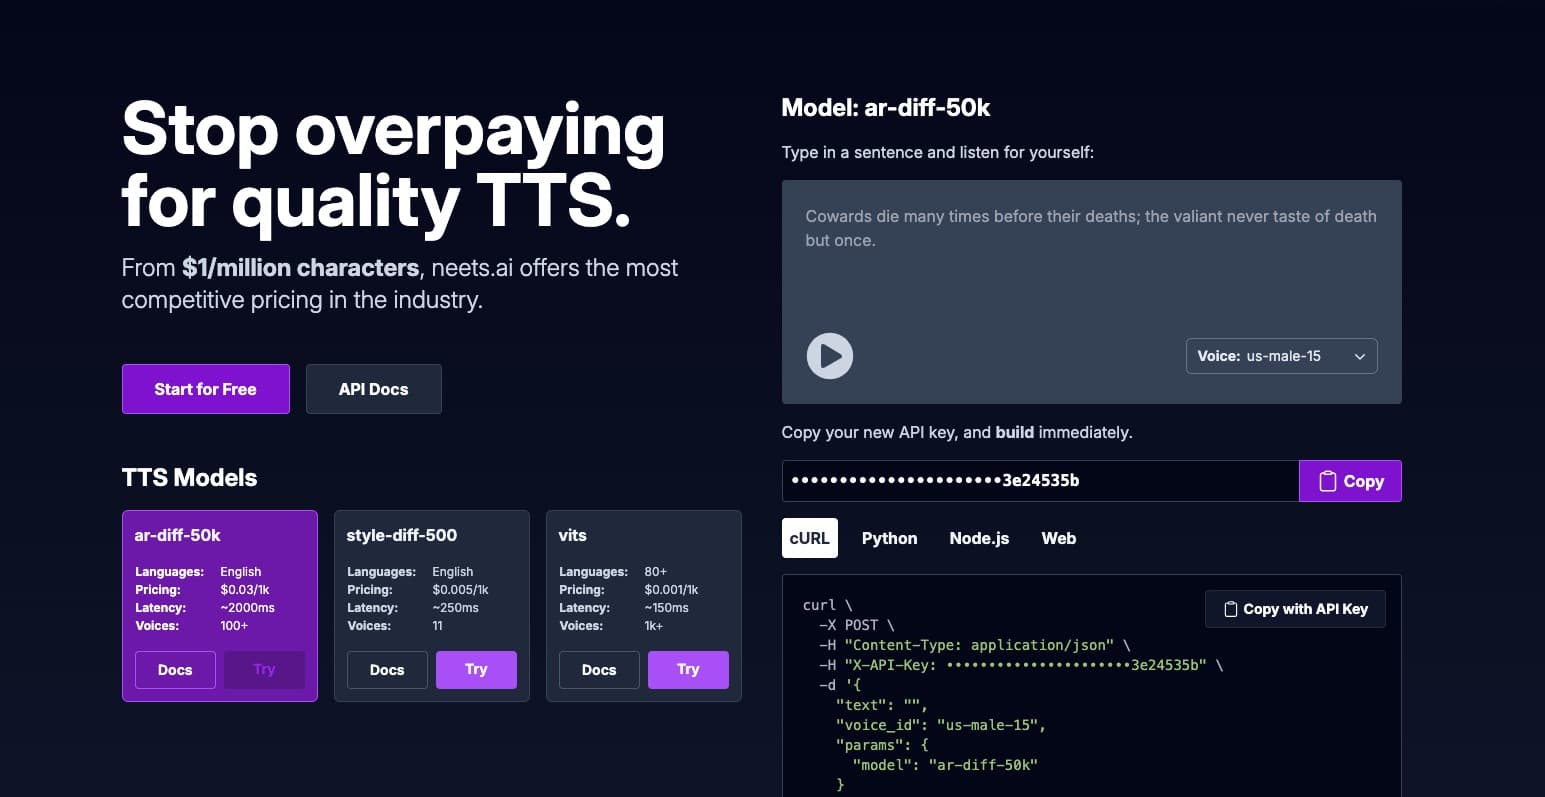Viewport: 1545px width, 797px height.
Task: Click the "$0.03/1k" pricing value
Action: (x=245, y=590)
